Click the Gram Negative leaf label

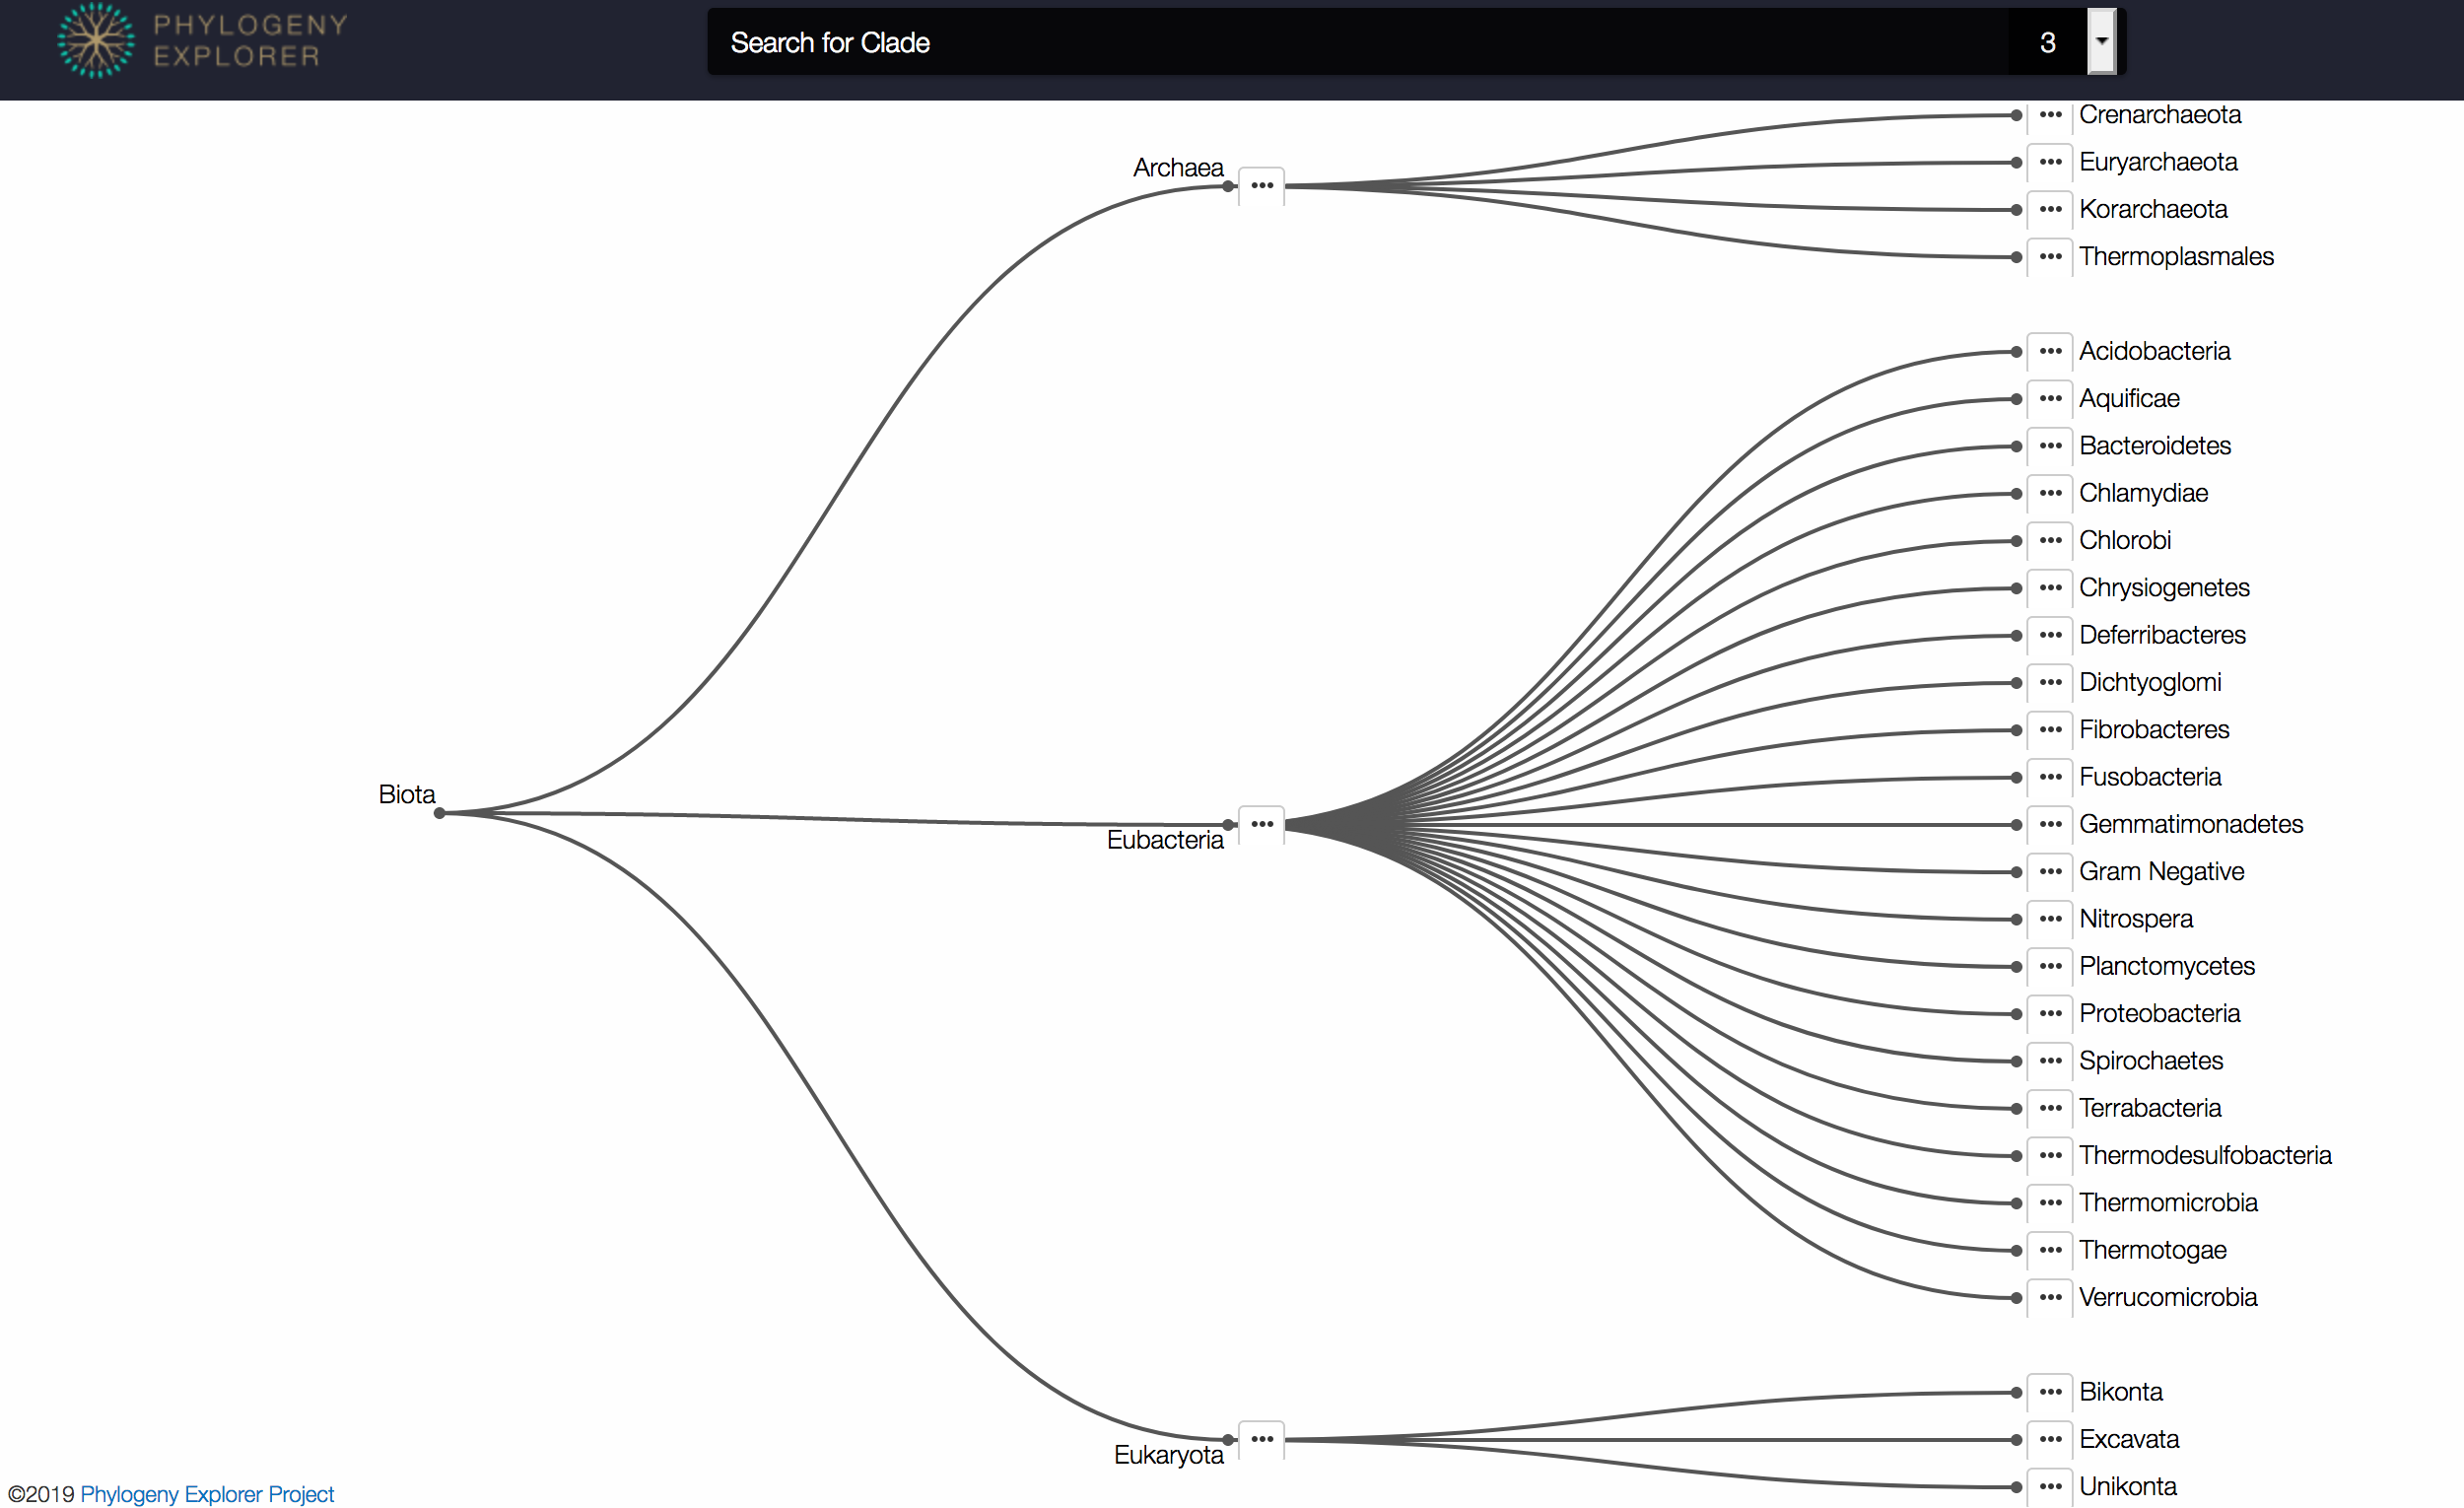point(2161,872)
